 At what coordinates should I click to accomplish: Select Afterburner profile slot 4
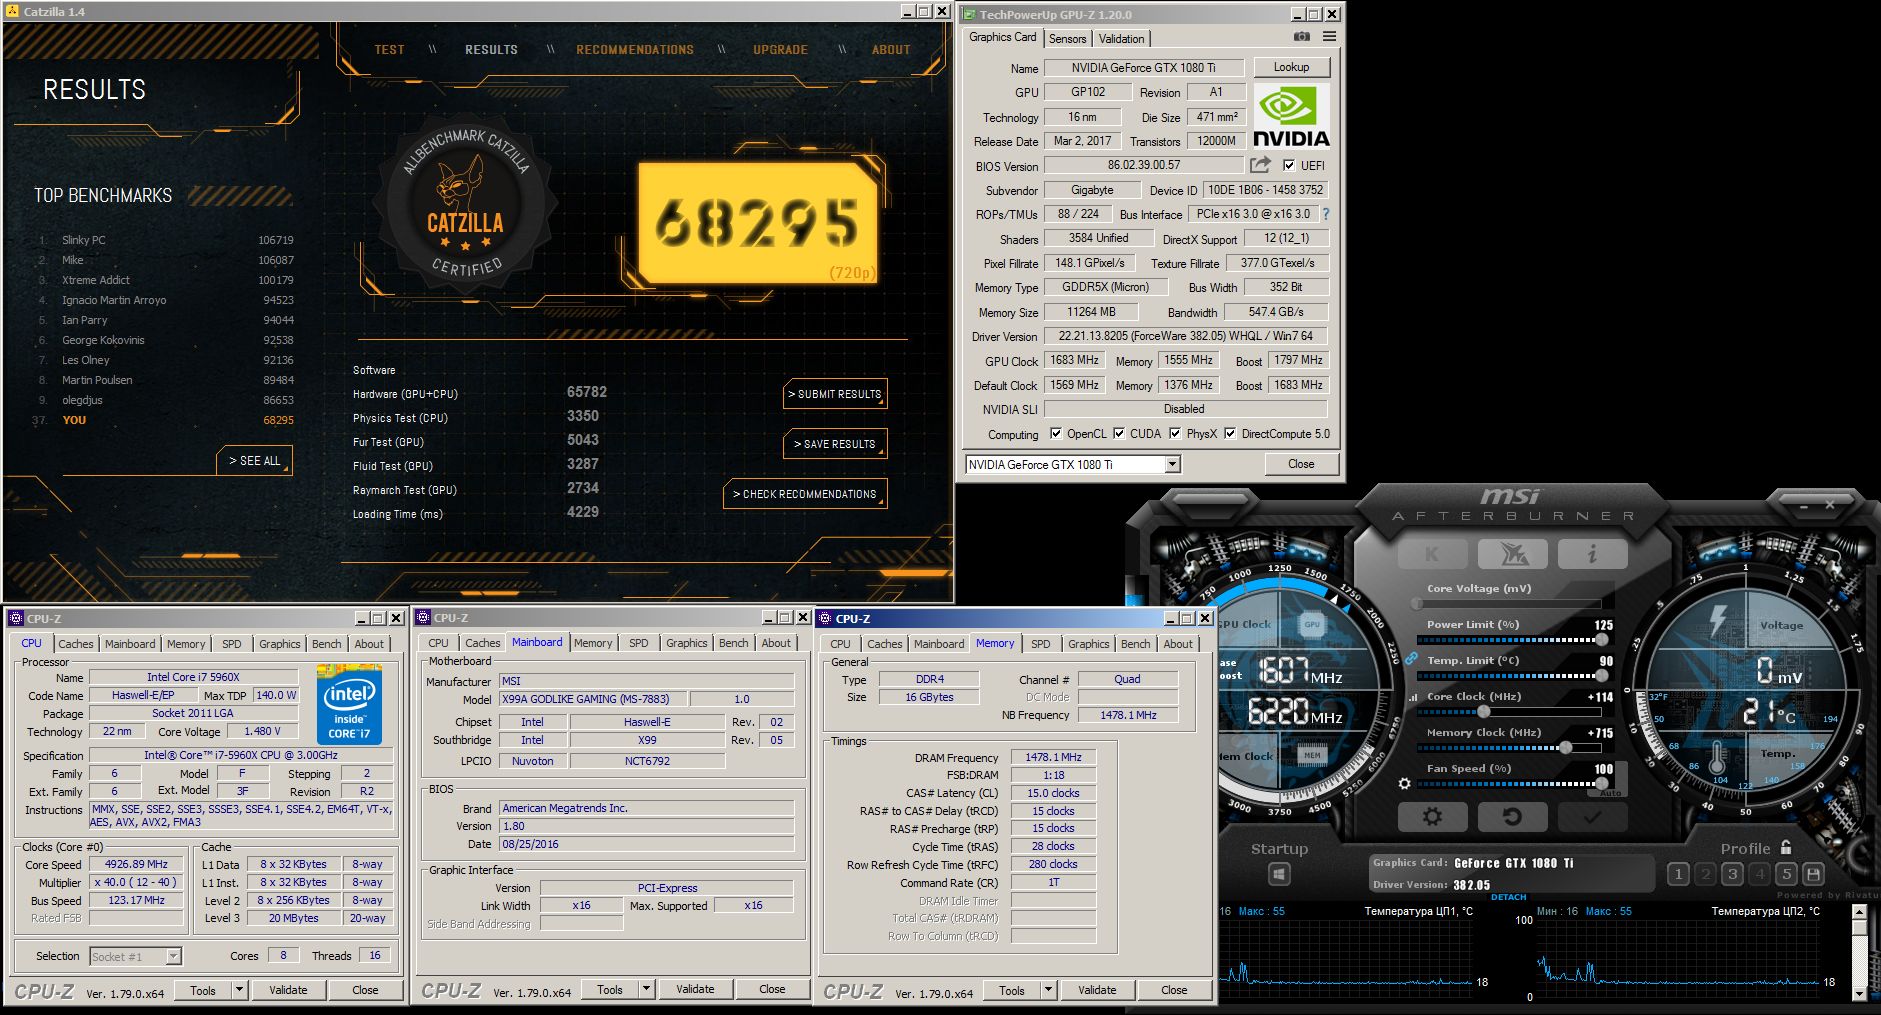pyautogui.click(x=1760, y=874)
